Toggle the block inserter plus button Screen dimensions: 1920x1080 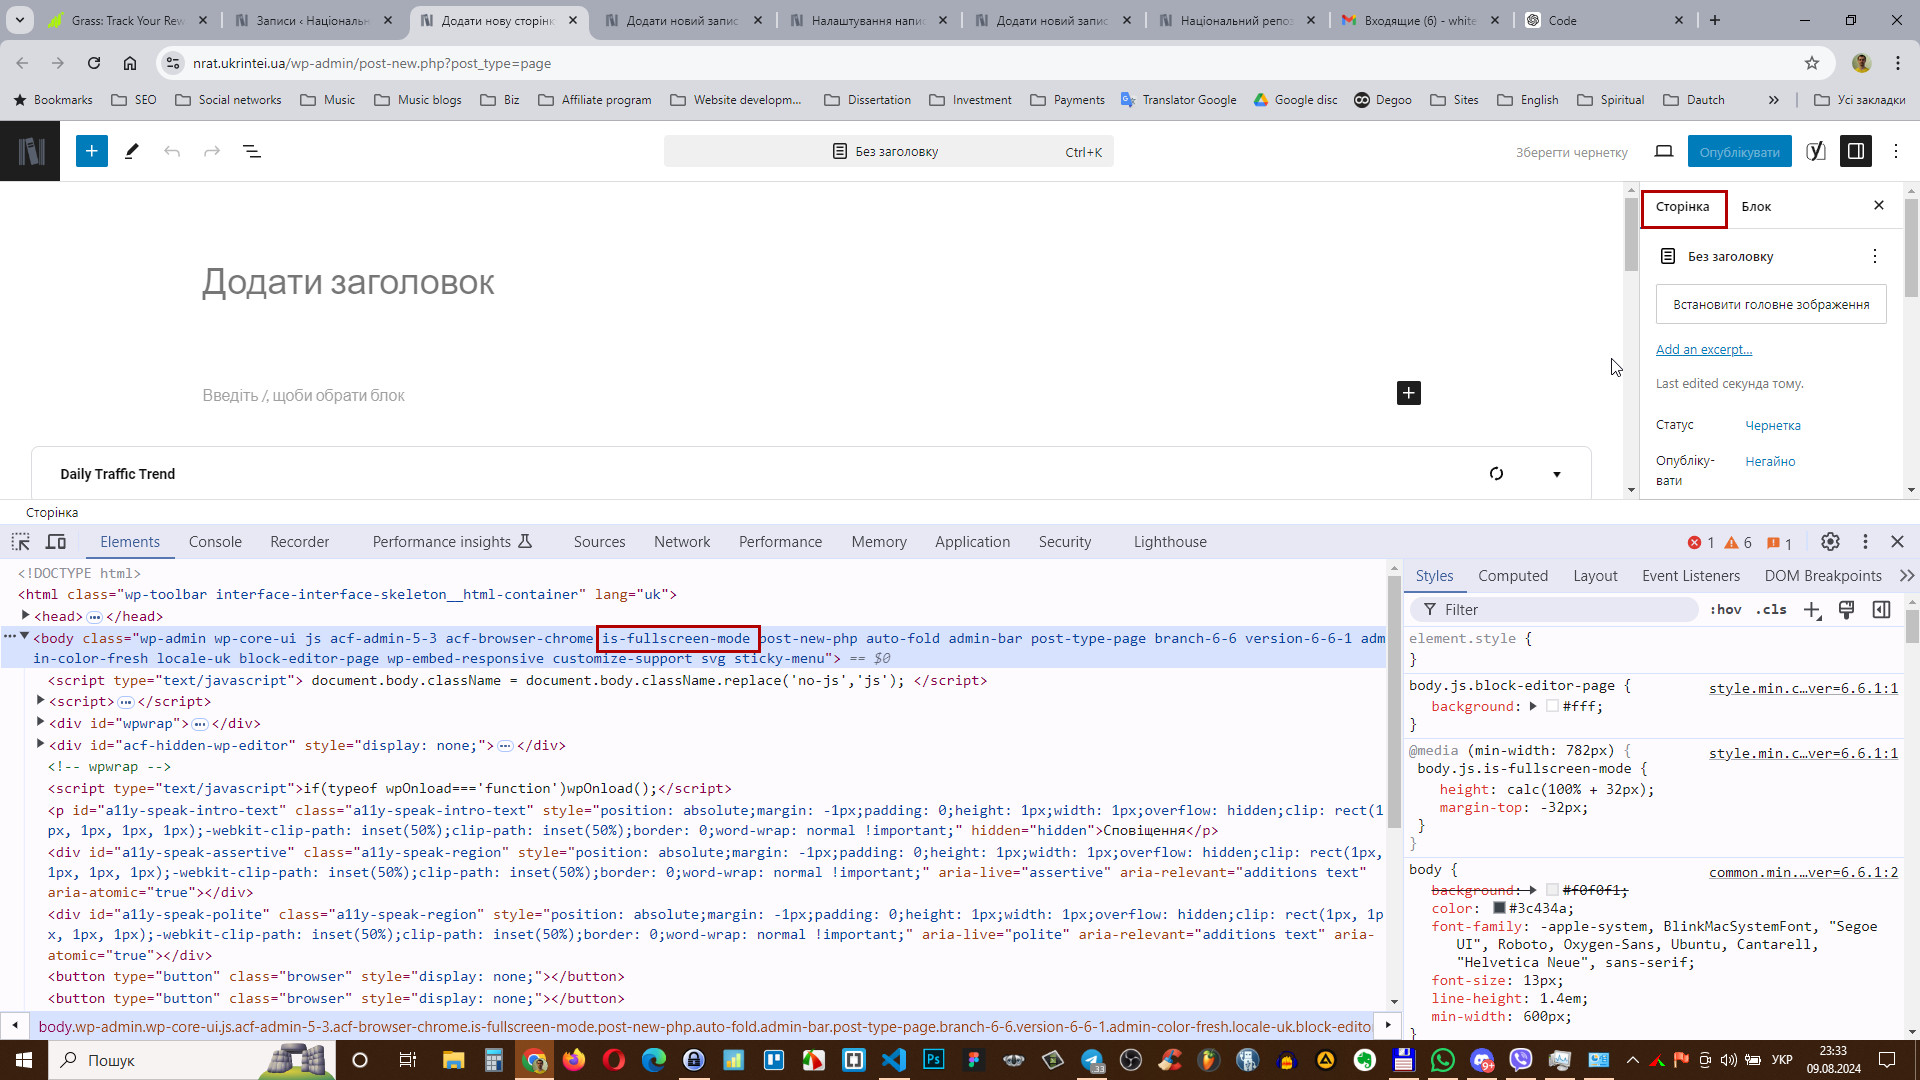click(91, 151)
